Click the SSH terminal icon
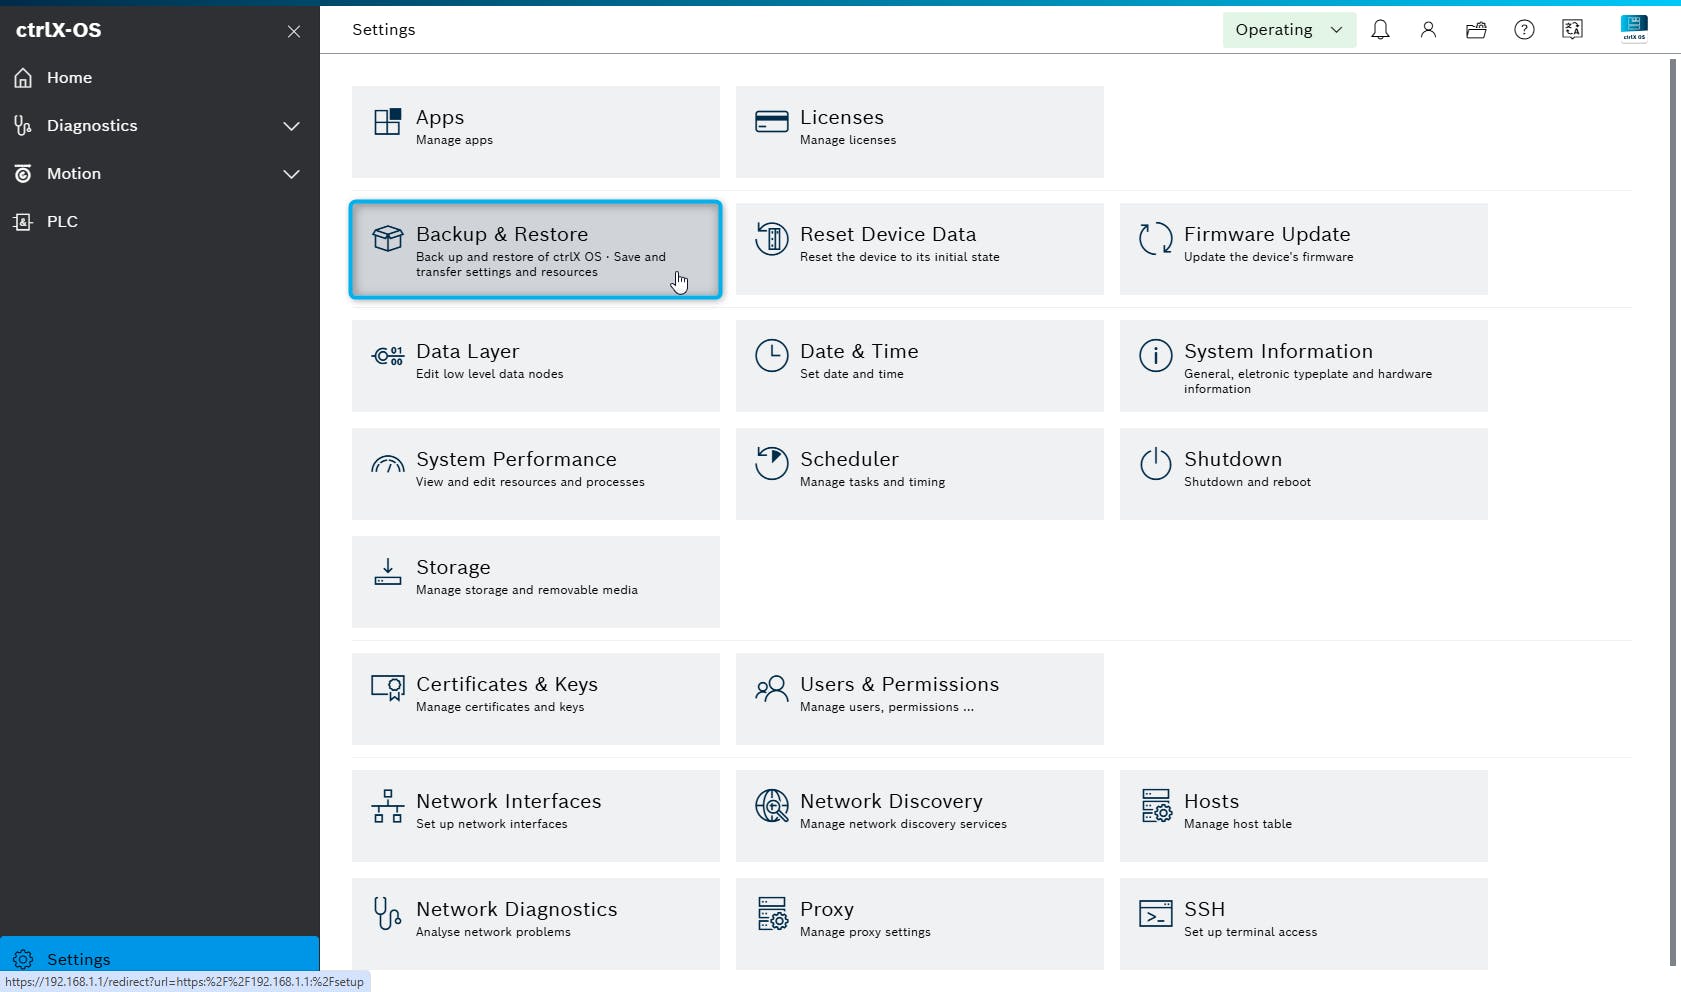 coord(1155,913)
